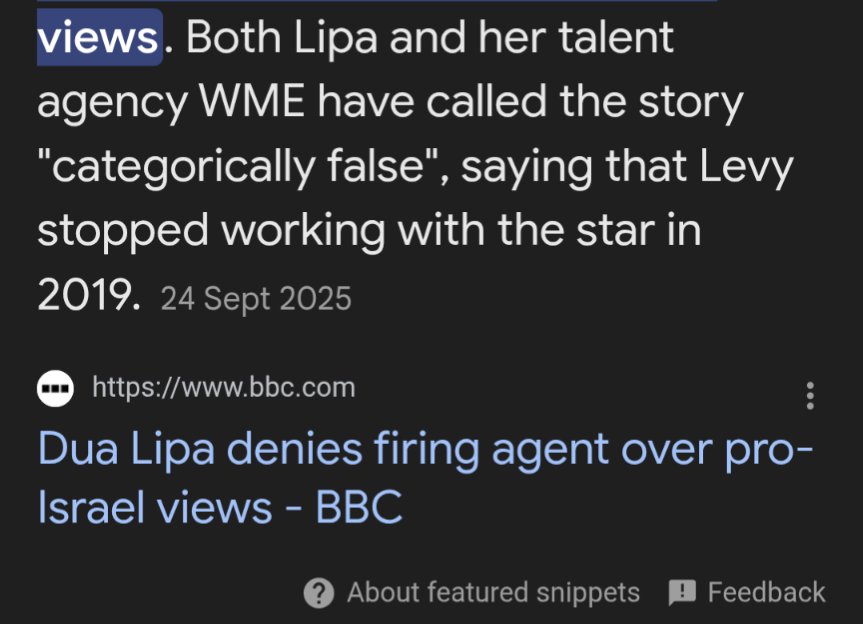Click the word talent in the snippet
This screenshot has width=863, height=624.
(616, 37)
